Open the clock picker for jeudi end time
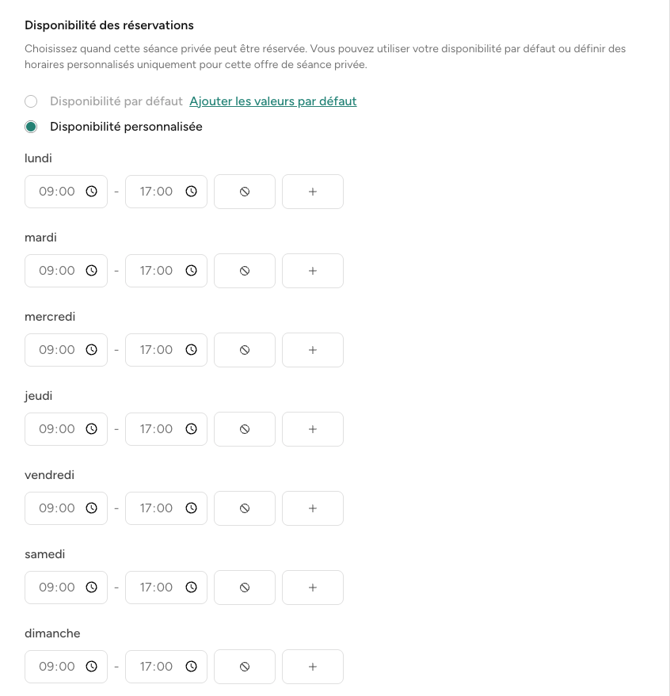670x696 pixels. coord(191,429)
